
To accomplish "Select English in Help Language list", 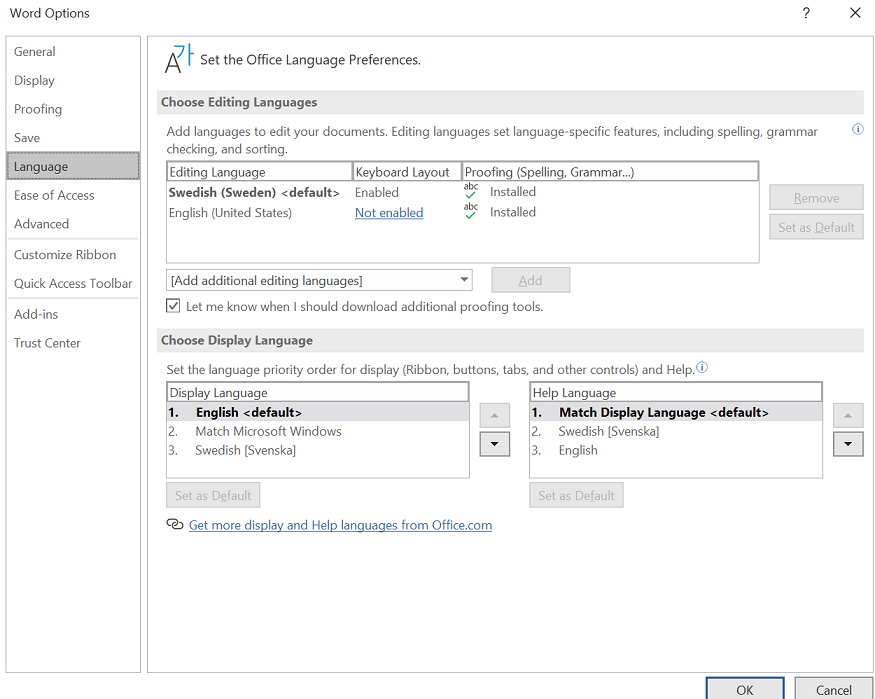I will pos(676,450).
